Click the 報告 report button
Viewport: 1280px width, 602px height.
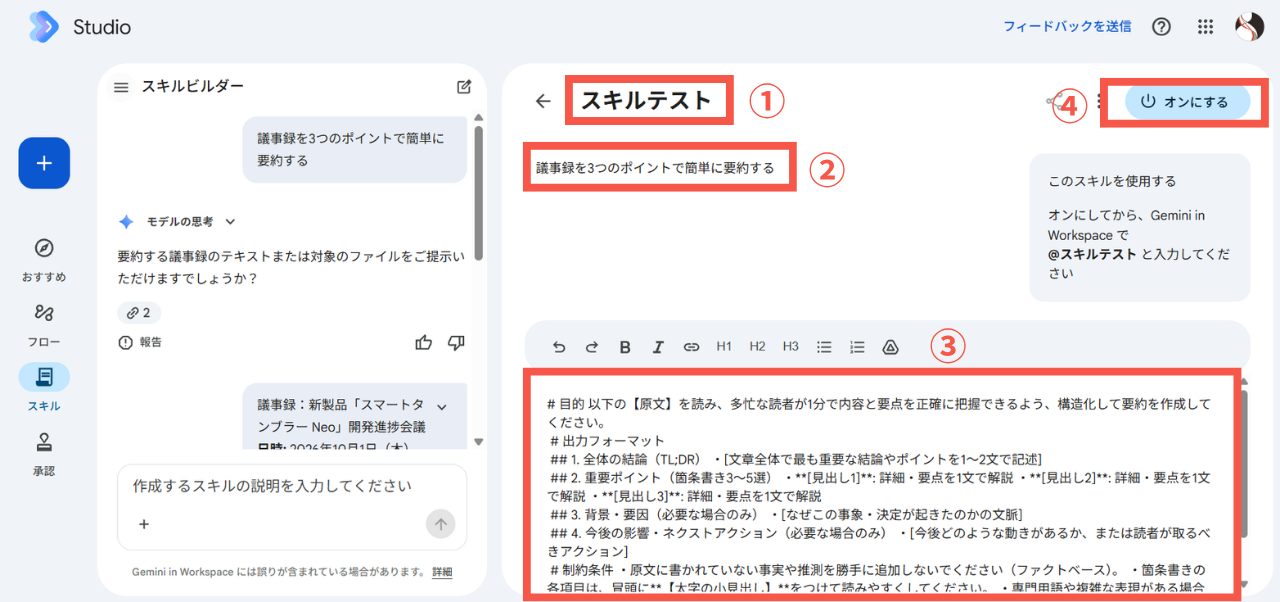click(x=140, y=343)
